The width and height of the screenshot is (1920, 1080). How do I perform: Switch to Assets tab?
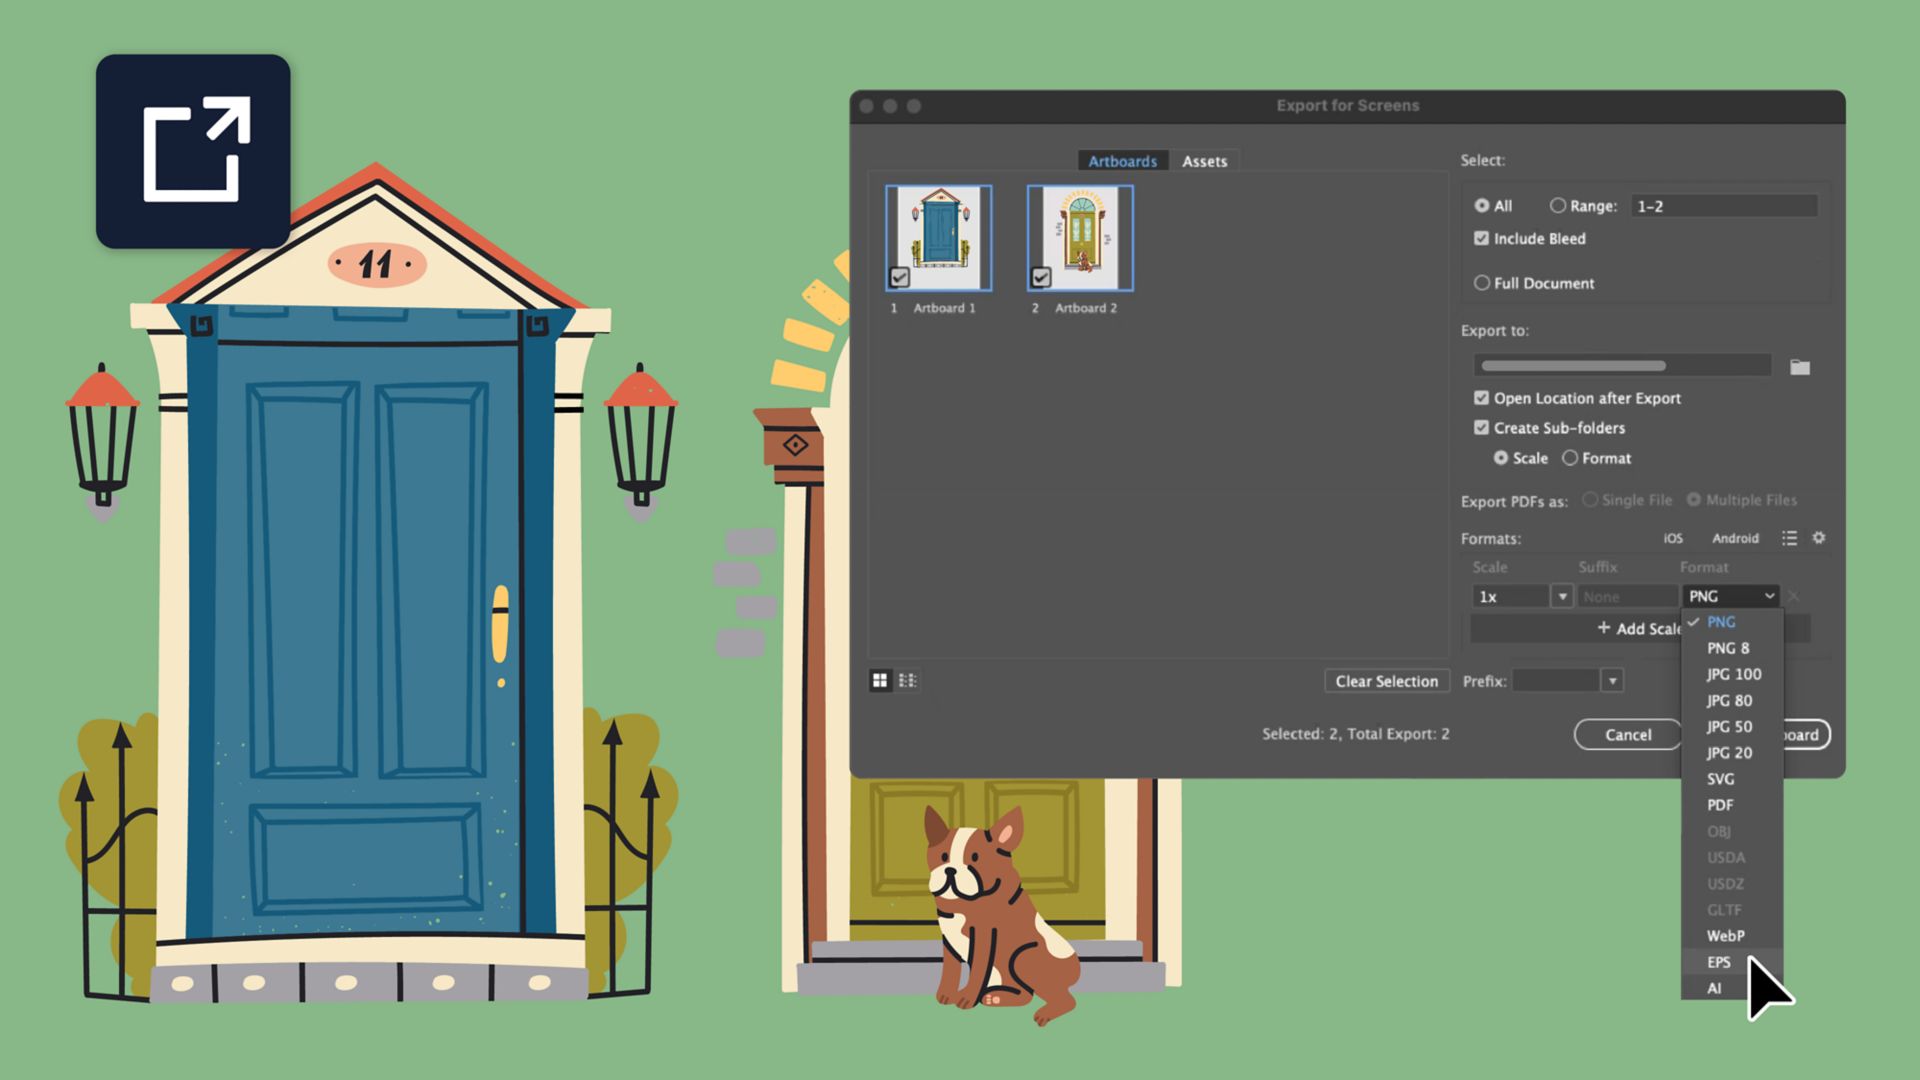(1203, 161)
